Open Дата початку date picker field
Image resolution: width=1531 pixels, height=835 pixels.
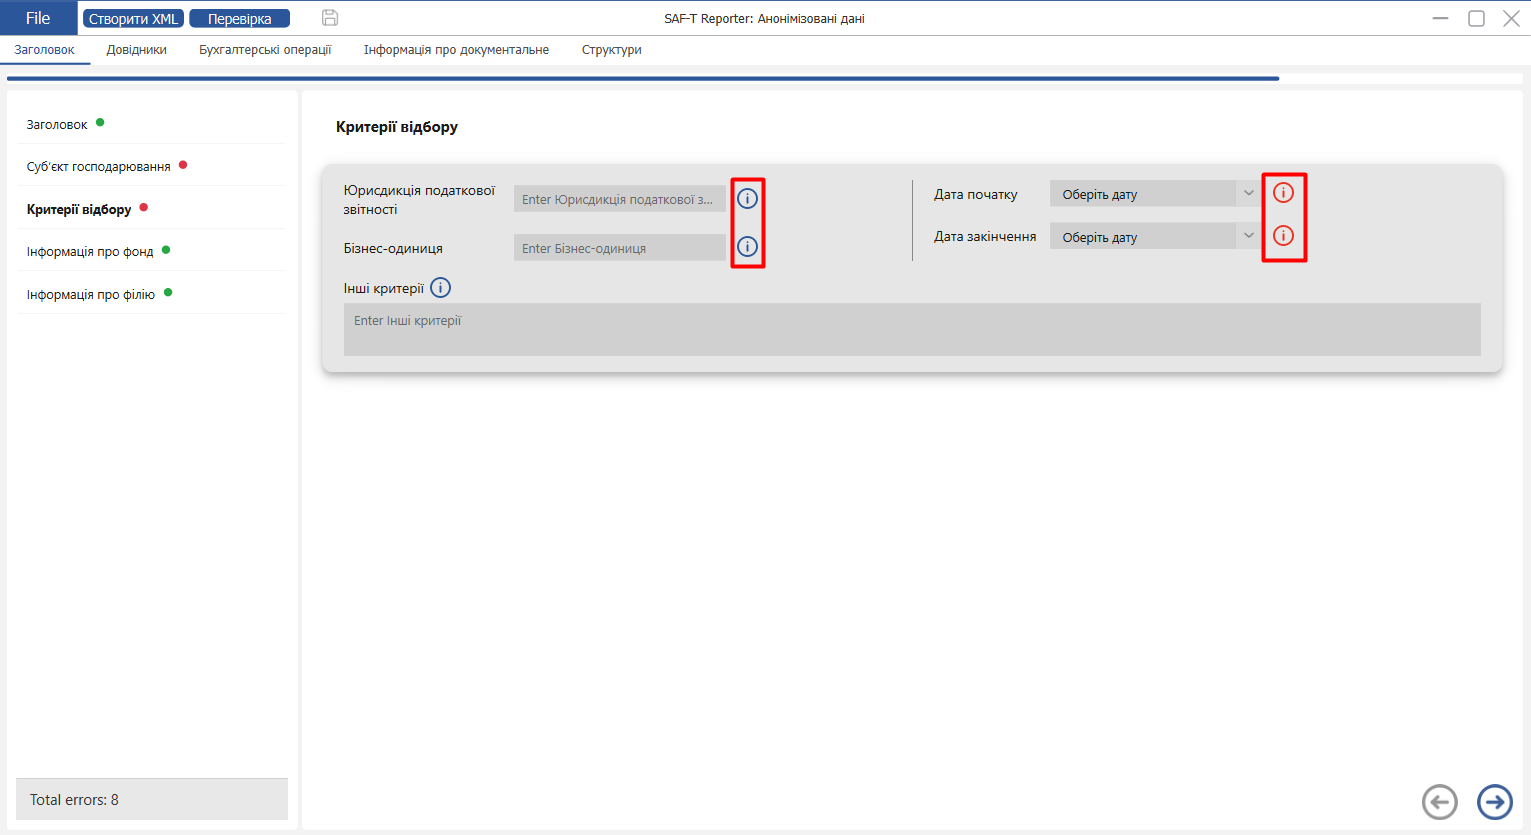(1143, 194)
